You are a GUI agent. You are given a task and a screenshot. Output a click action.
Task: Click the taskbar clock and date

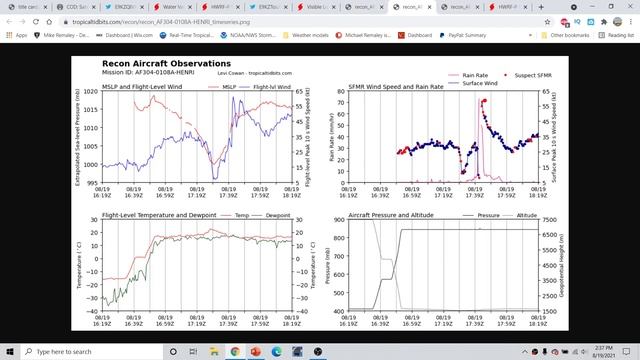pos(603,351)
